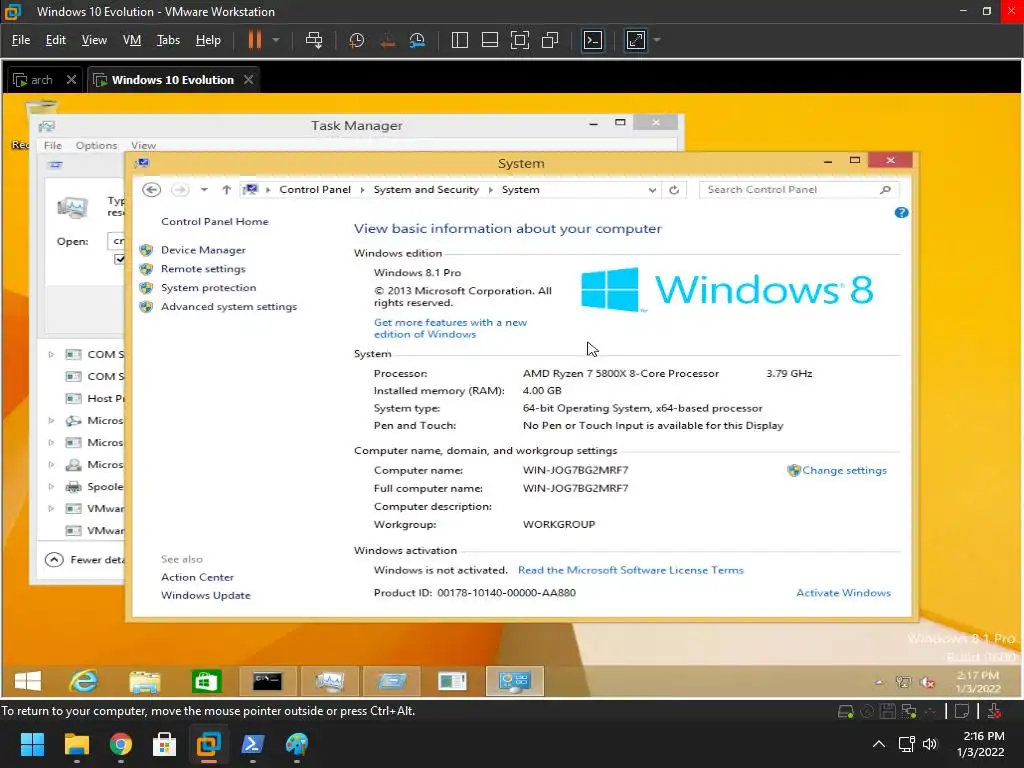
Task: Open Control Panel Home
Action: (x=215, y=221)
